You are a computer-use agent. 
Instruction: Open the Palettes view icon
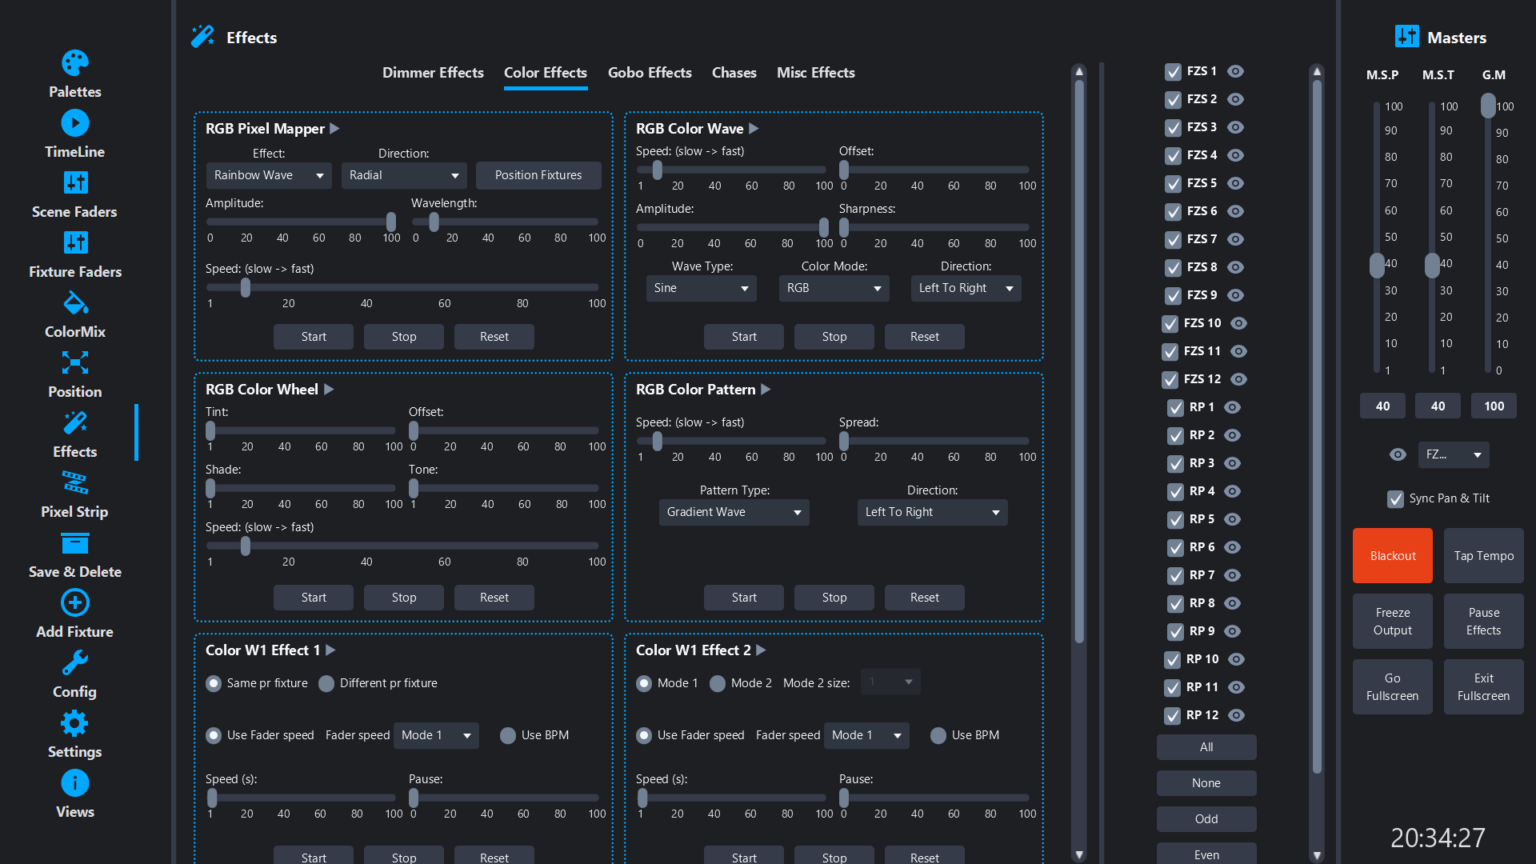point(75,63)
